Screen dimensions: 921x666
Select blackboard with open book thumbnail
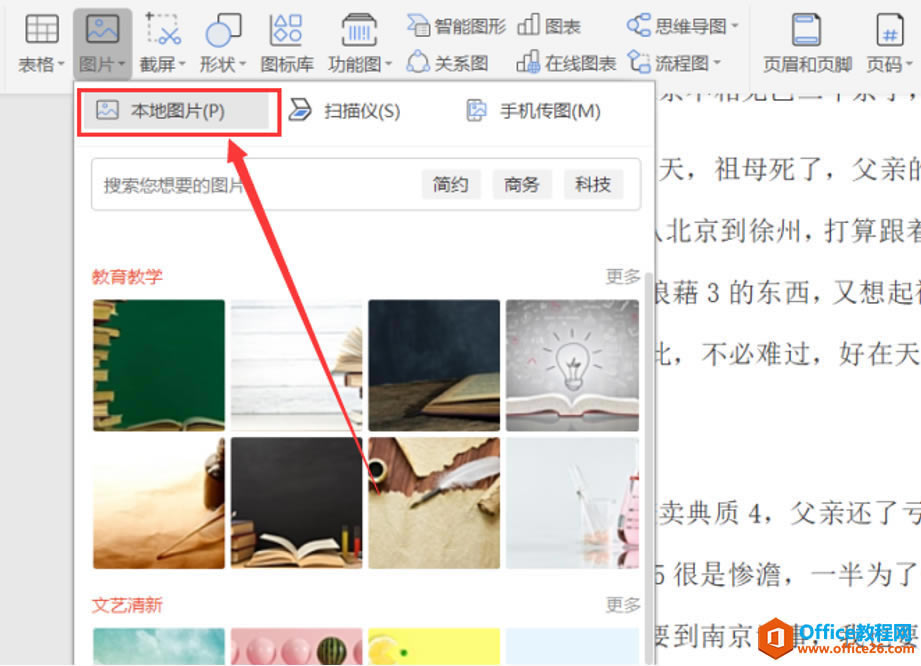tap(297, 503)
